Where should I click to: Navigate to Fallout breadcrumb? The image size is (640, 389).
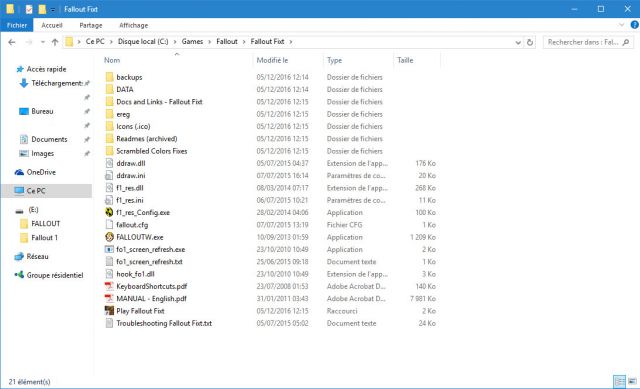point(227,42)
